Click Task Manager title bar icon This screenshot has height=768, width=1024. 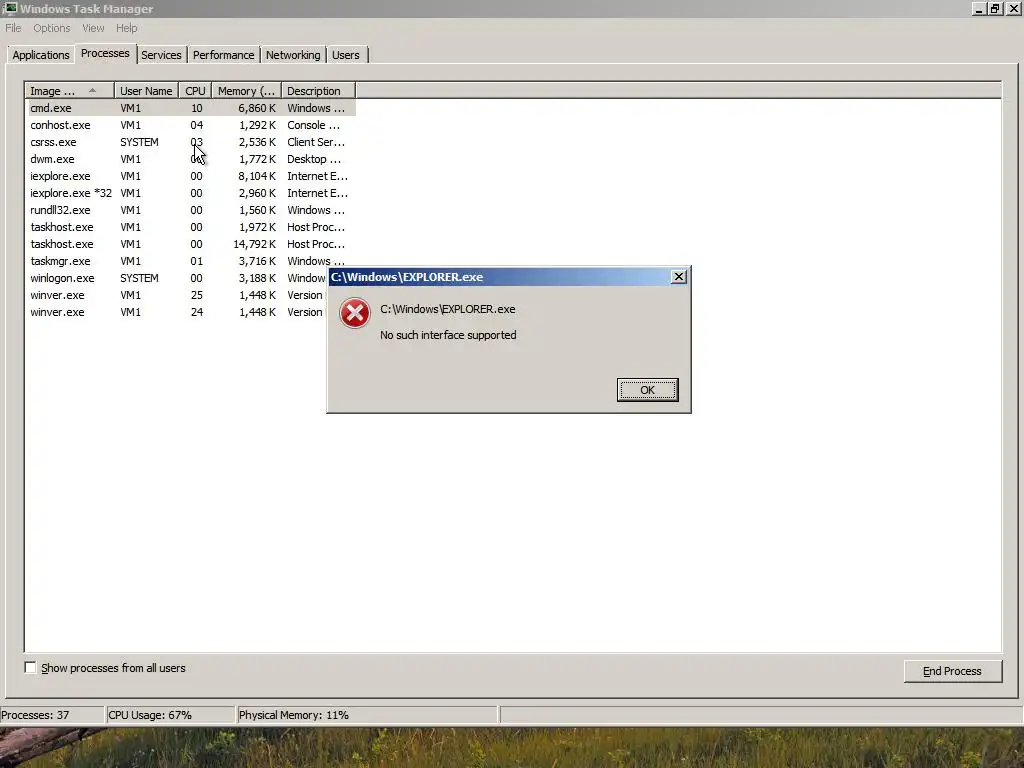10,8
